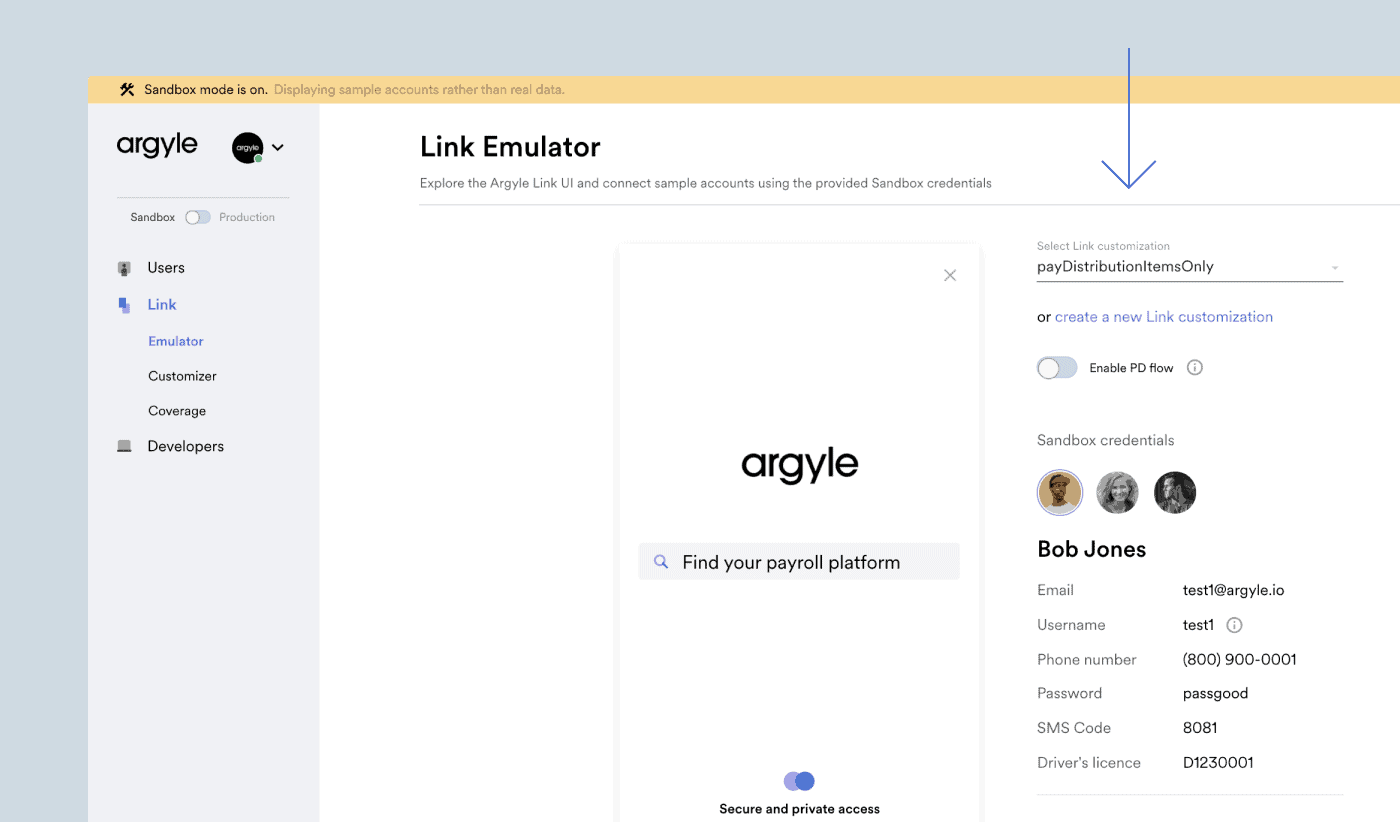Click the username value test1
This screenshot has width=1400, height=822.
pyautogui.click(x=1198, y=625)
